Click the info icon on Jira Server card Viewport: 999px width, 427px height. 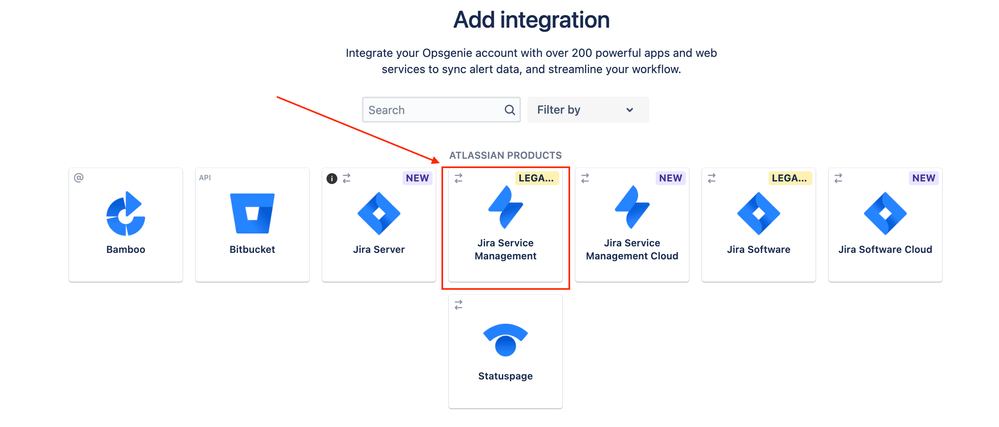click(331, 178)
